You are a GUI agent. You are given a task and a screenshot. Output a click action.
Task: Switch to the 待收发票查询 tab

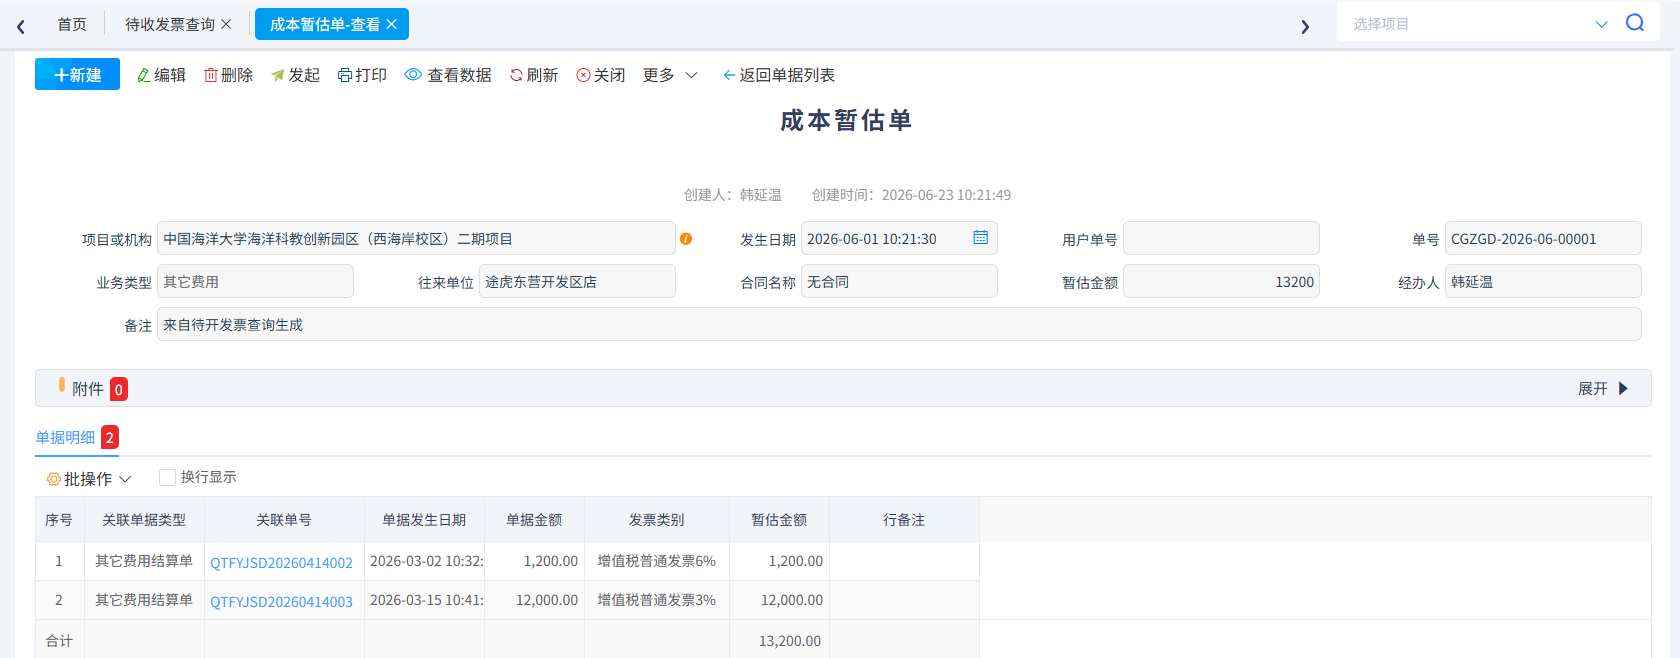point(169,24)
